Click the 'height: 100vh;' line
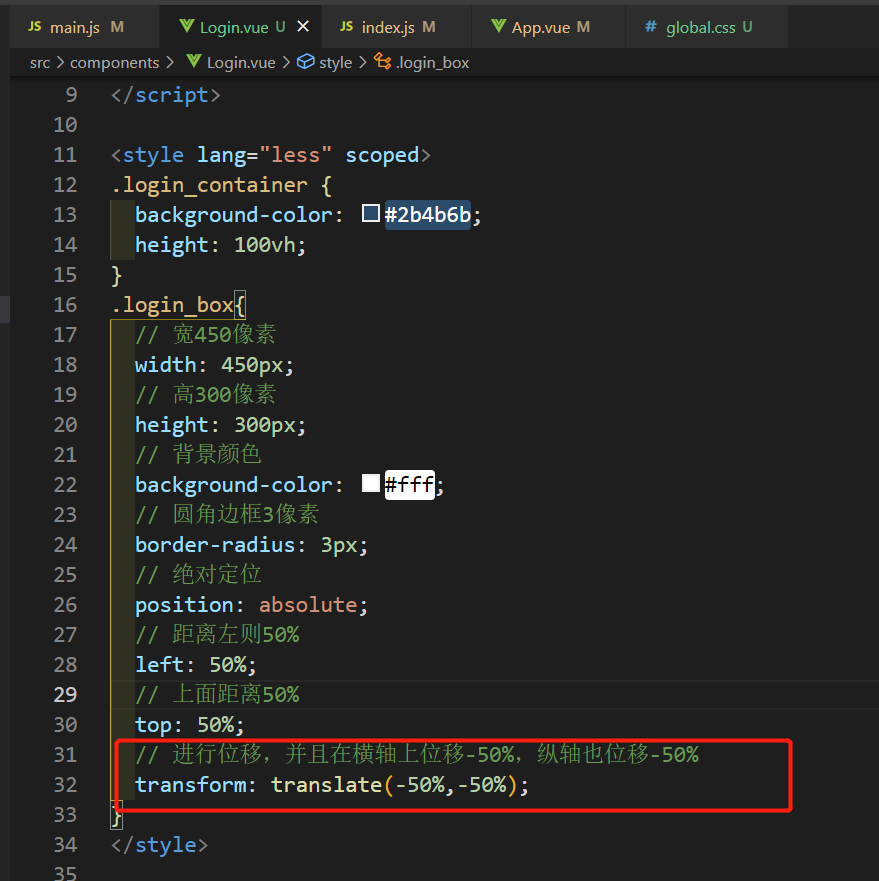 point(220,245)
